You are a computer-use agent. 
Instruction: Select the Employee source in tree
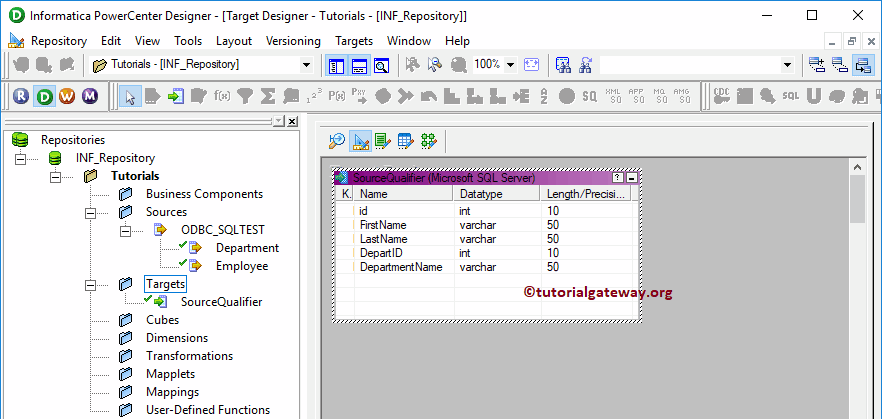[241, 266]
